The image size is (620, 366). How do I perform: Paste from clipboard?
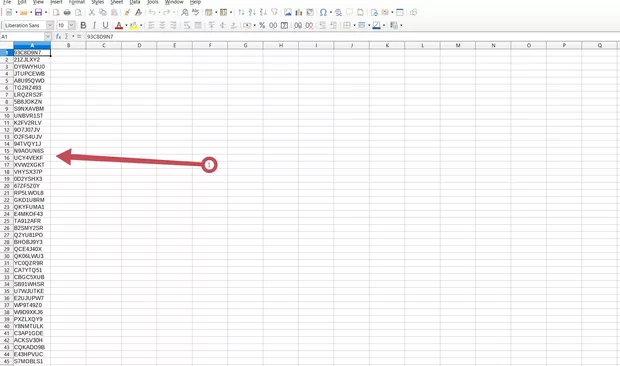pos(114,13)
